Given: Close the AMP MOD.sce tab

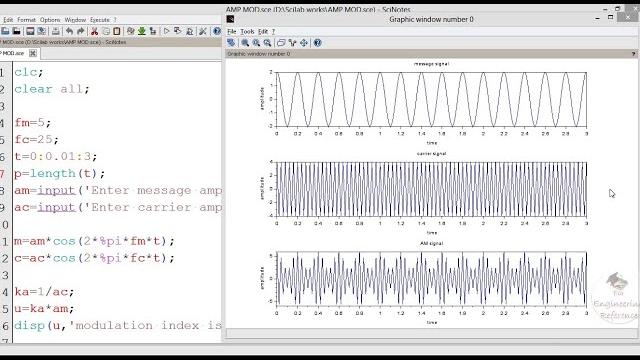Looking at the screenshot, I should click(x=33, y=53).
